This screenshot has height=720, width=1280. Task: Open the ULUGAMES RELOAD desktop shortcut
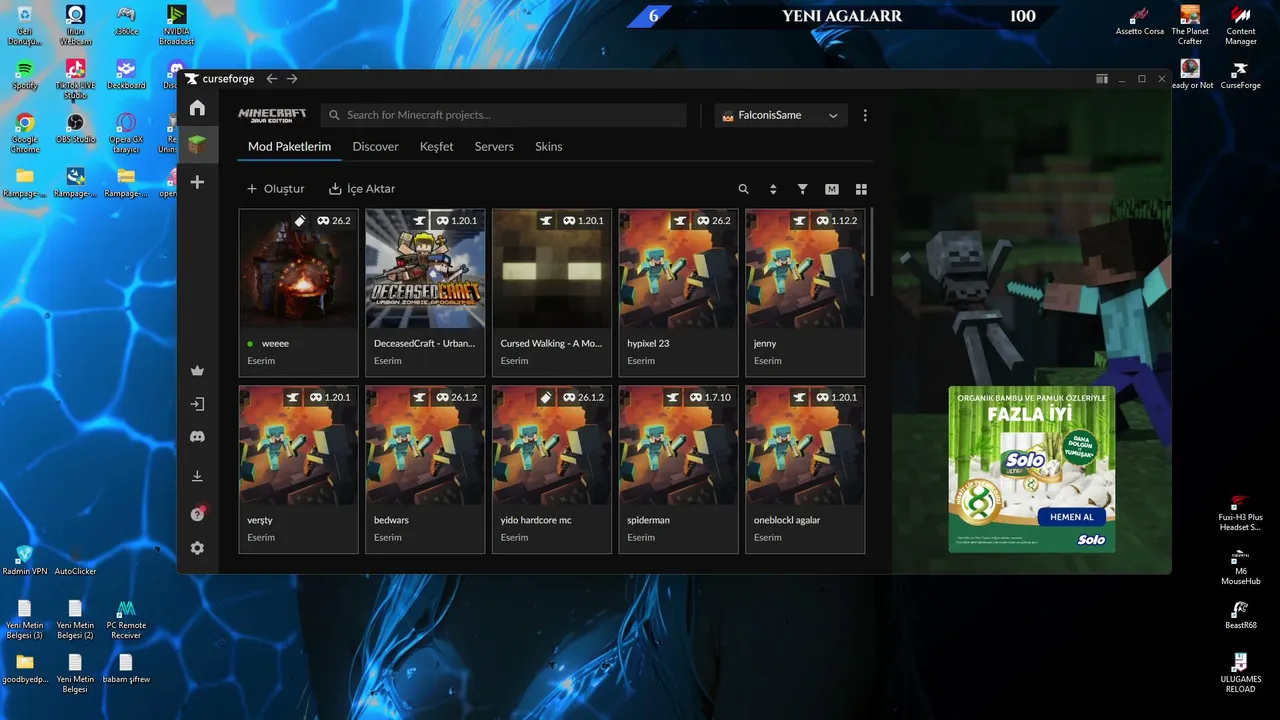[x=1240, y=673]
